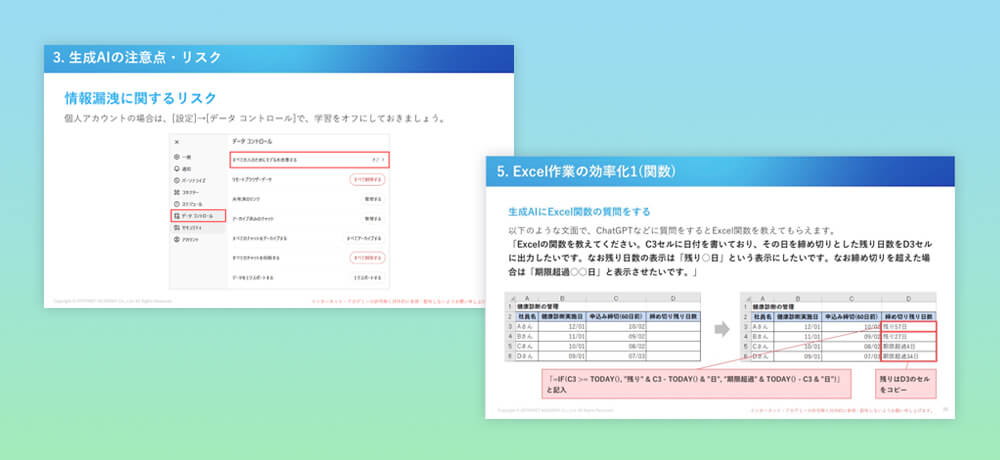Image resolution: width=1000 pixels, height=460 pixels.
Task: Click the slide title 3. 生成AIの注意点・リスク
Action: [137, 57]
